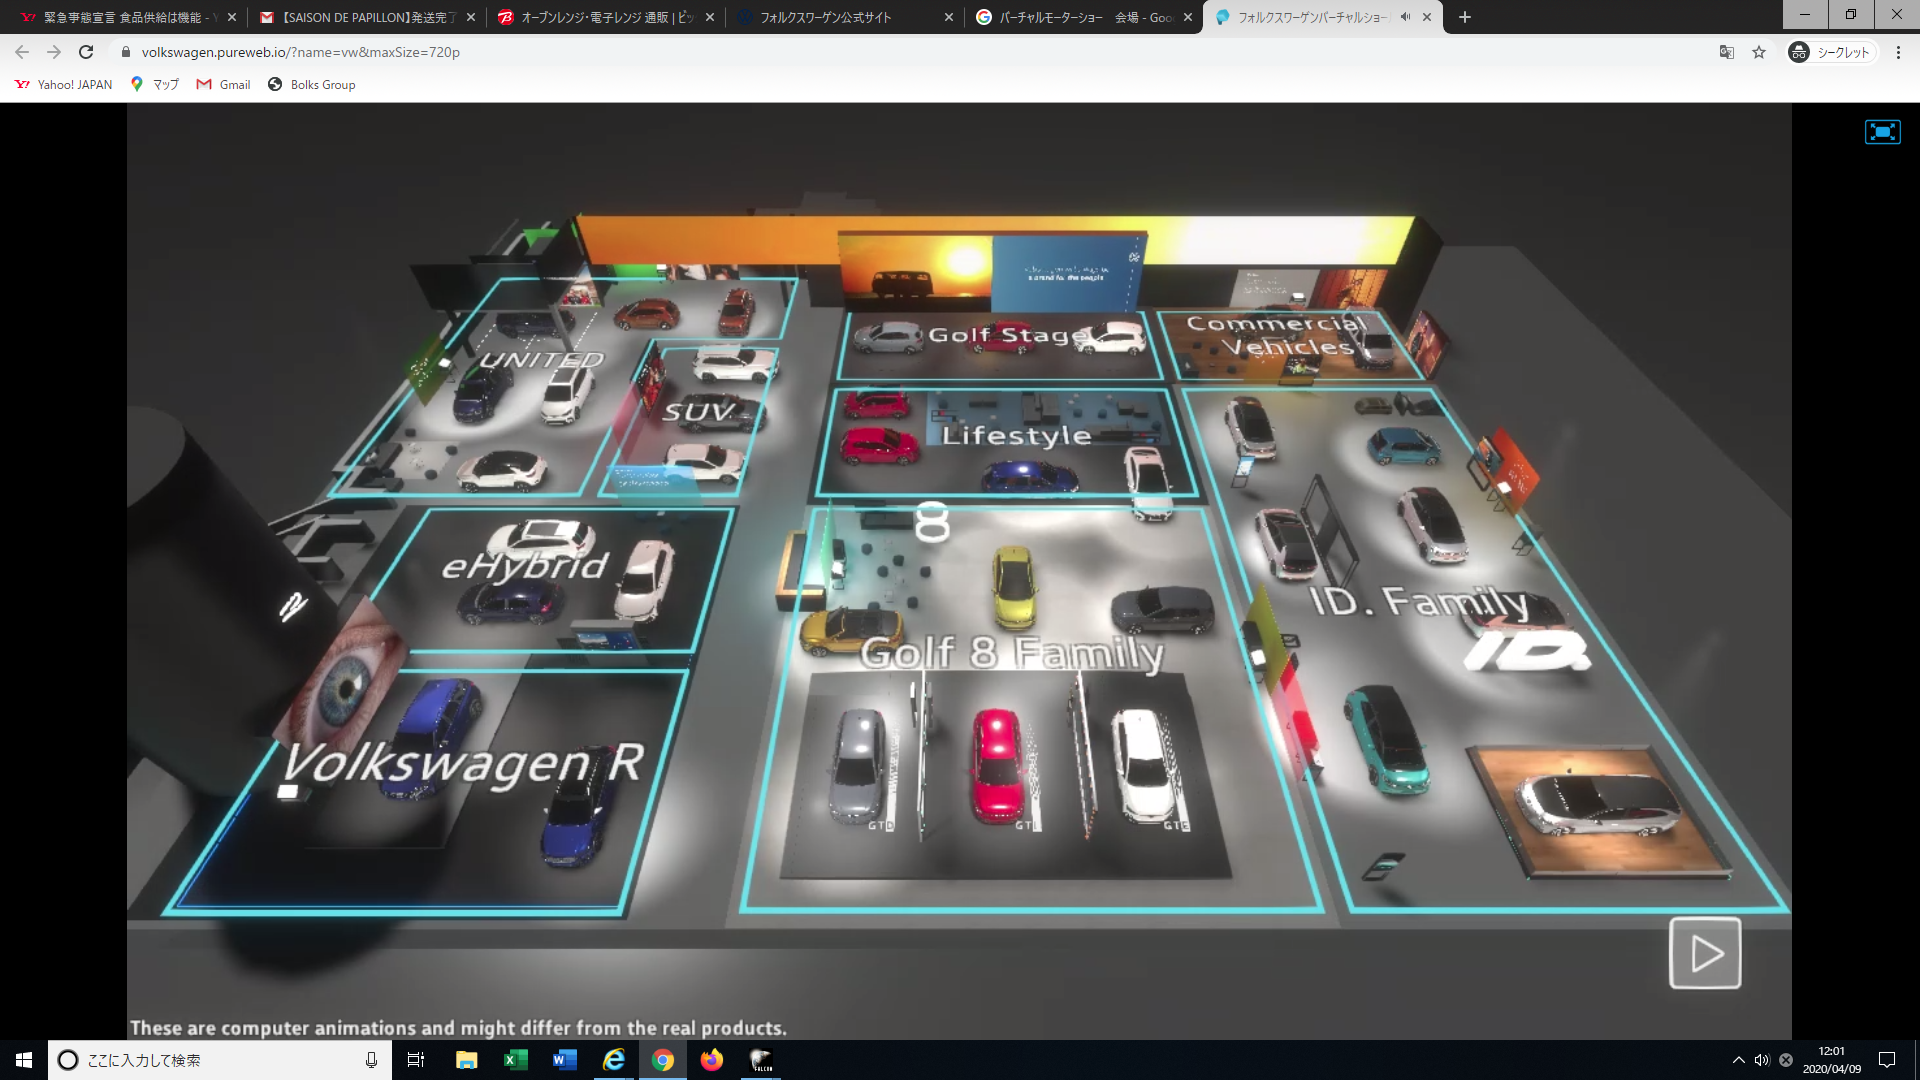The height and width of the screenshot is (1080, 1920).
Task: Open Task View from taskbar
Action: [x=416, y=1060]
